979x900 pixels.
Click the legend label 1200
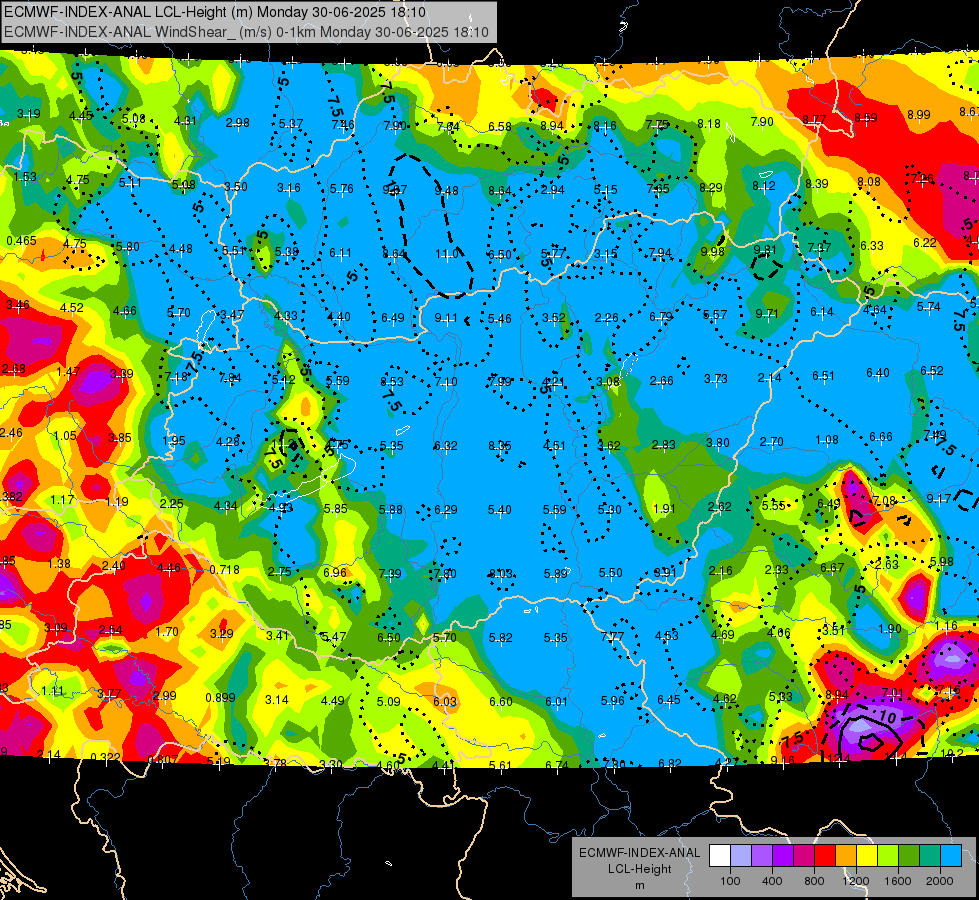pyautogui.click(x=855, y=881)
